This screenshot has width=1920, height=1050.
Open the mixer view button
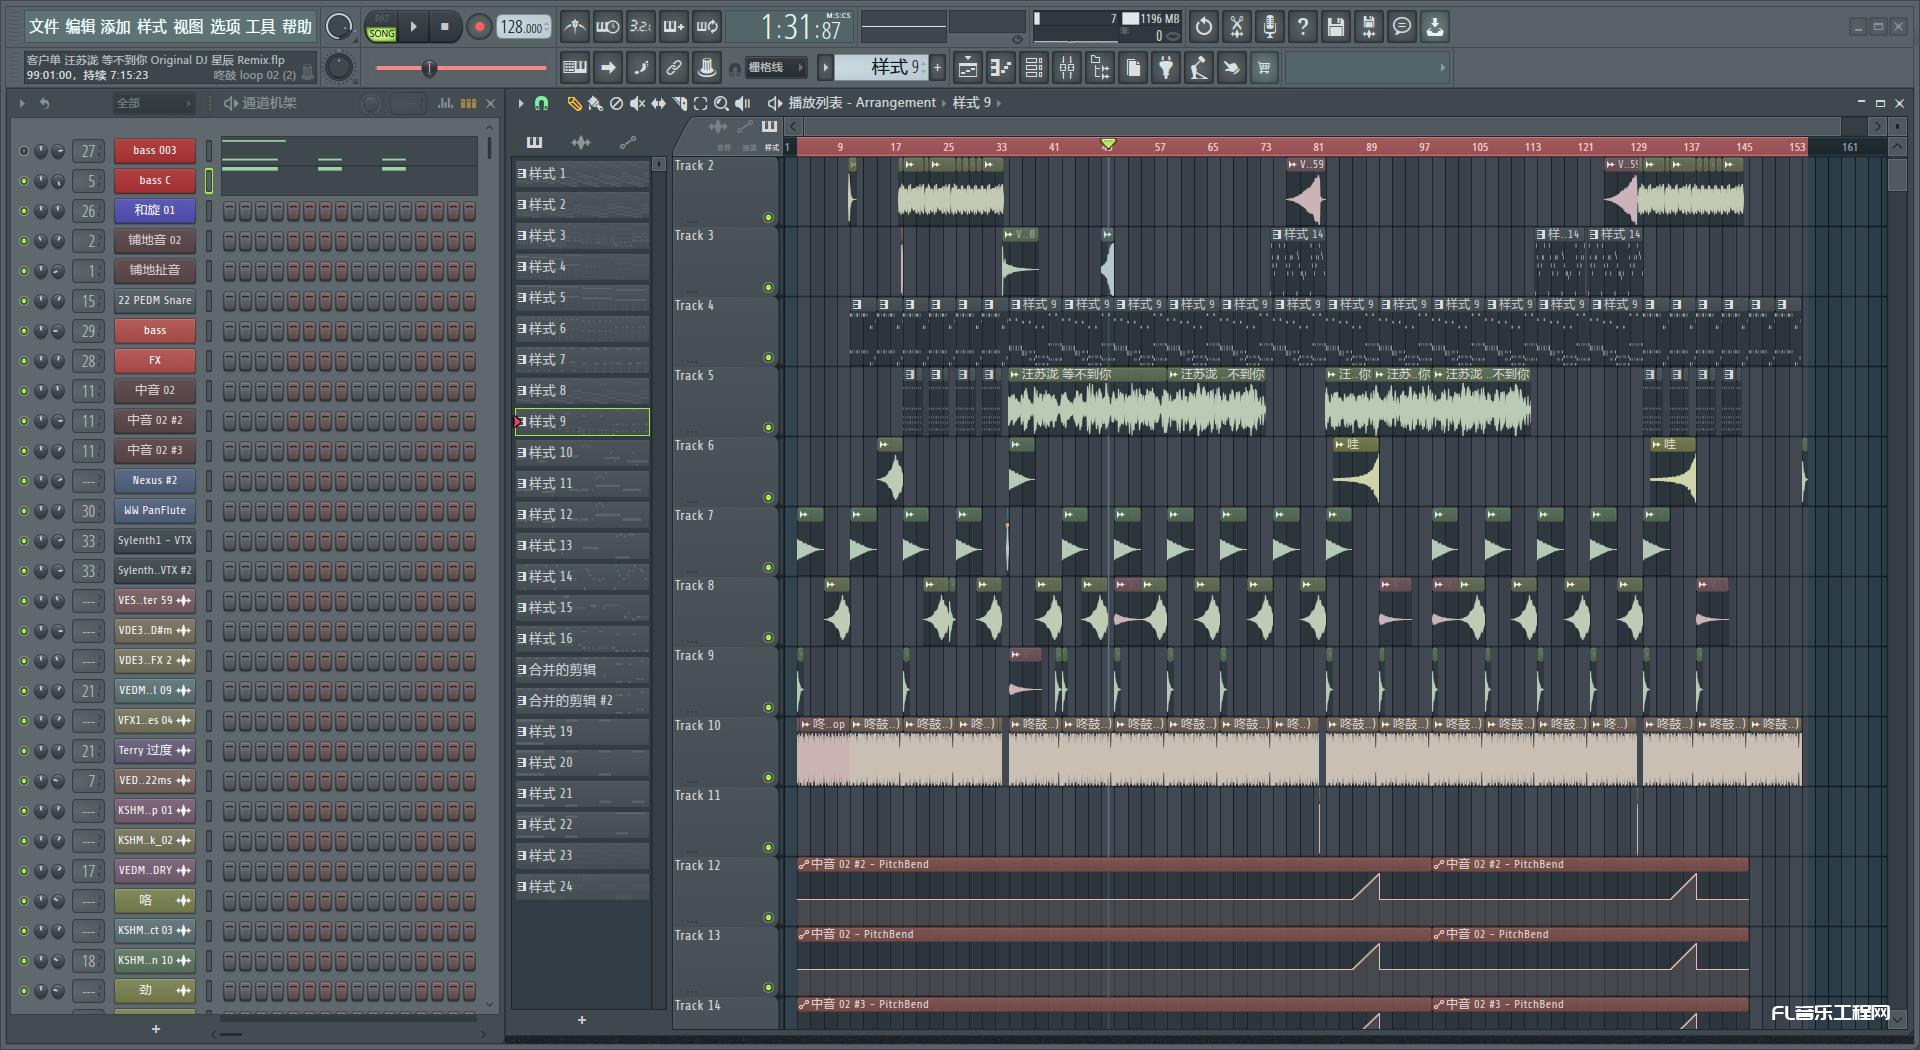click(x=1067, y=68)
